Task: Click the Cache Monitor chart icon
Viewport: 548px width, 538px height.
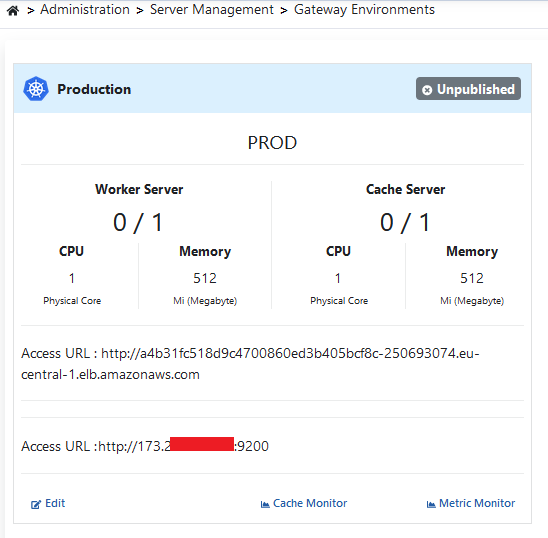Action: [x=265, y=504]
